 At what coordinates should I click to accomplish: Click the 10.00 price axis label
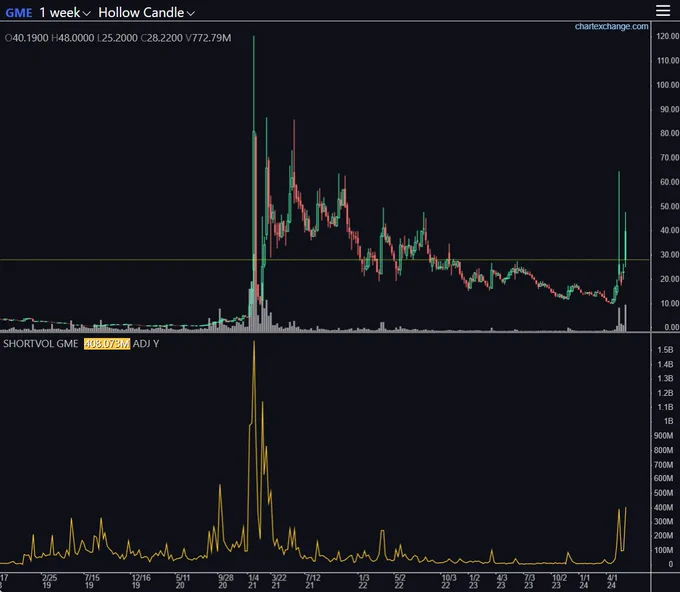click(x=669, y=303)
